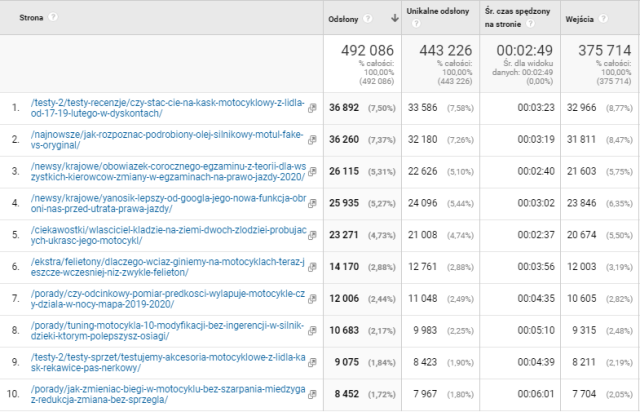This screenshot has width=640, height=412.
Task: Open row 10 zmieniac-biegi external link icon
Action: [x=312, y=394]
